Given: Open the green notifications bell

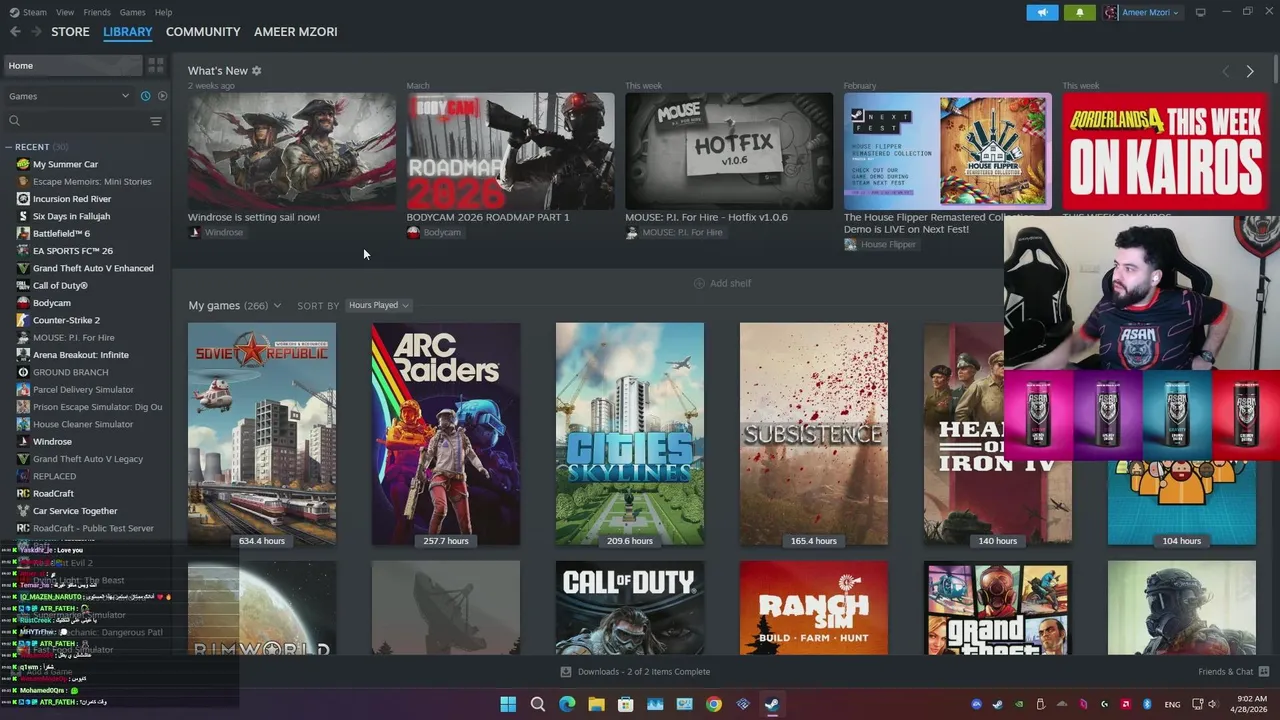Looking at the screenshot, I should [1080, 13].
